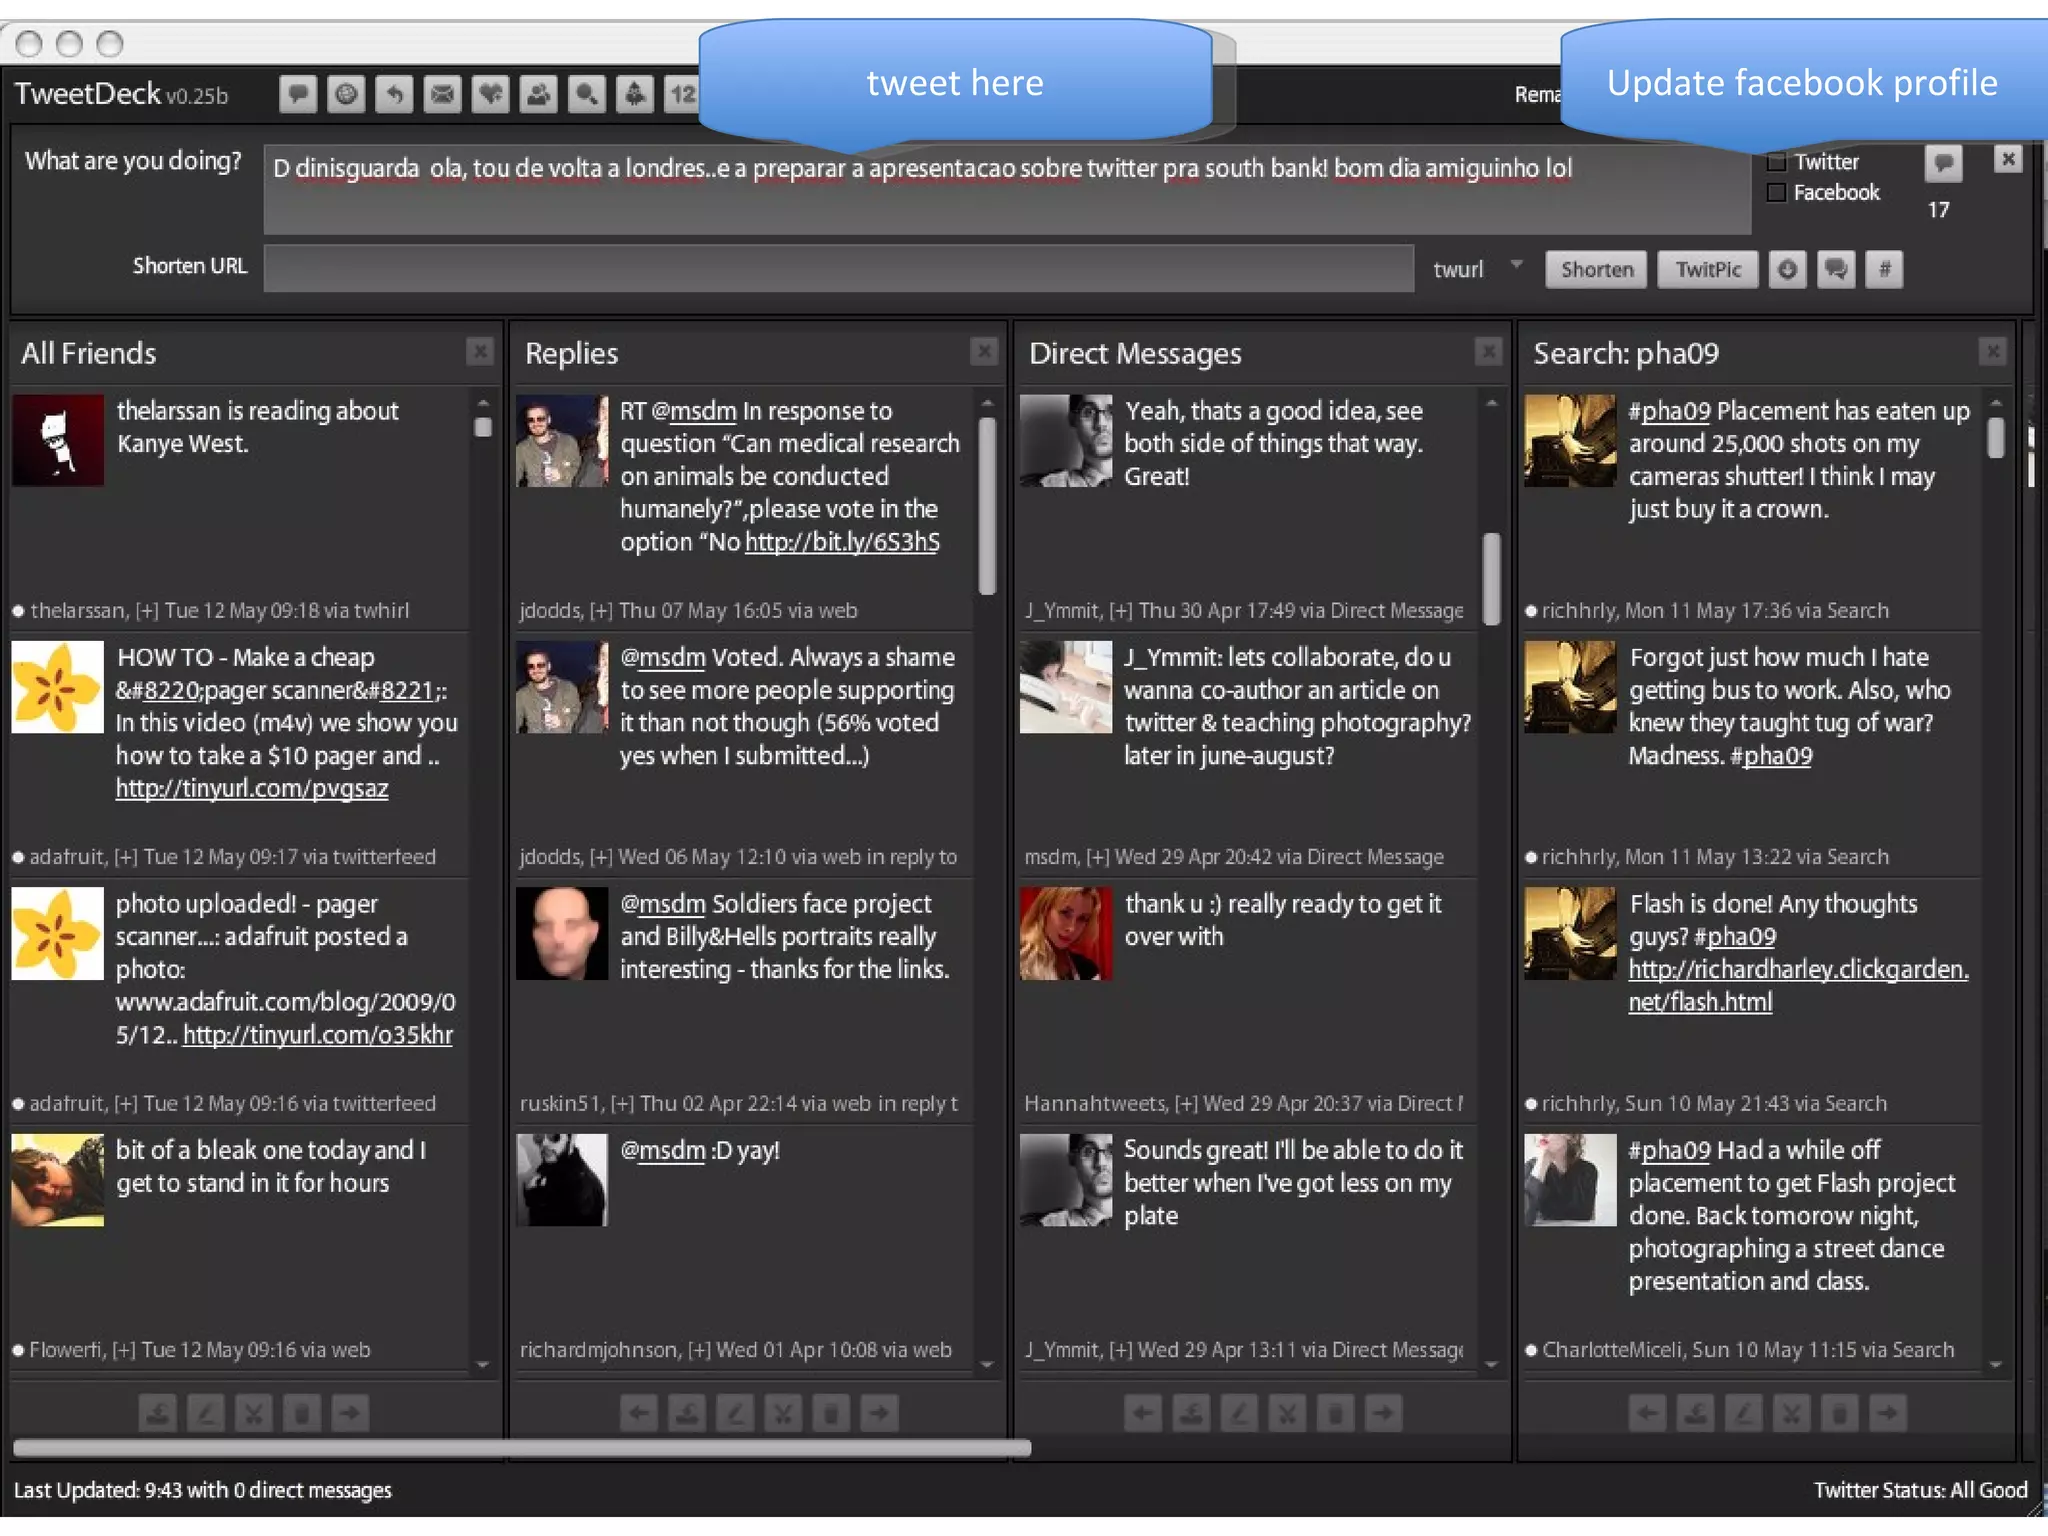This screenshot has height=1536, width=2048.
Task: Open the http://bit.ly/6S3hS link
Action: 842,542
